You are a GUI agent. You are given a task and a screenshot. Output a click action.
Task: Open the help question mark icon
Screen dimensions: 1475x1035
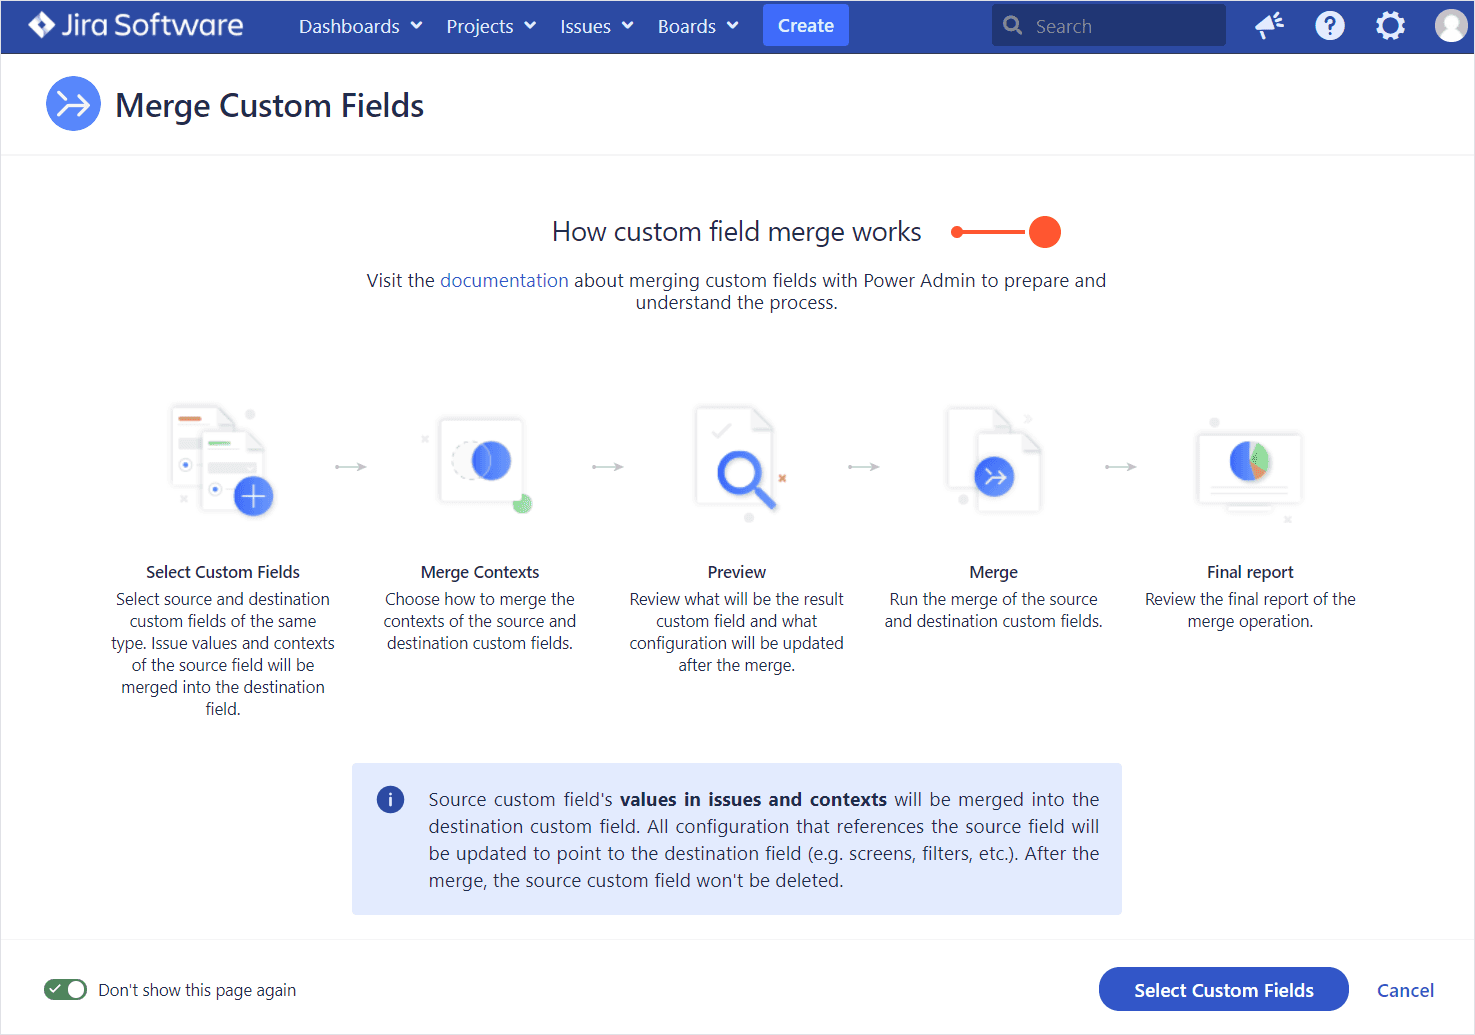pos(1329,26)
